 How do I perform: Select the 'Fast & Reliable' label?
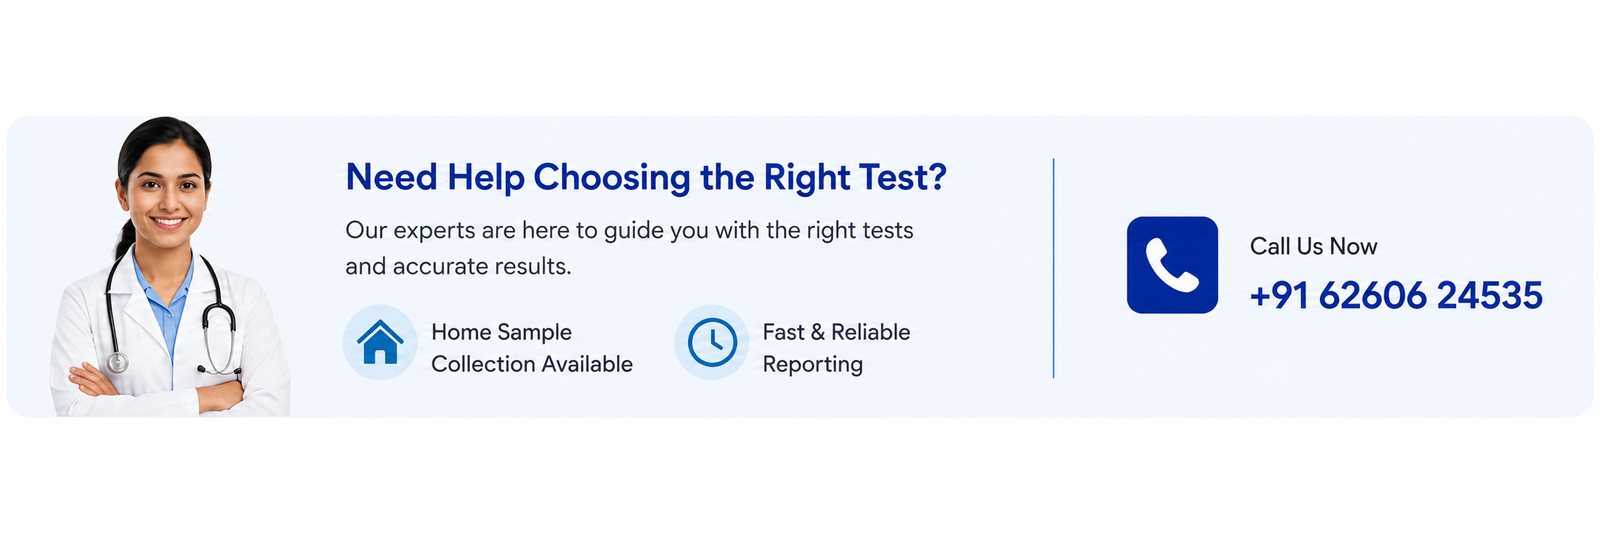pos(836,332)
